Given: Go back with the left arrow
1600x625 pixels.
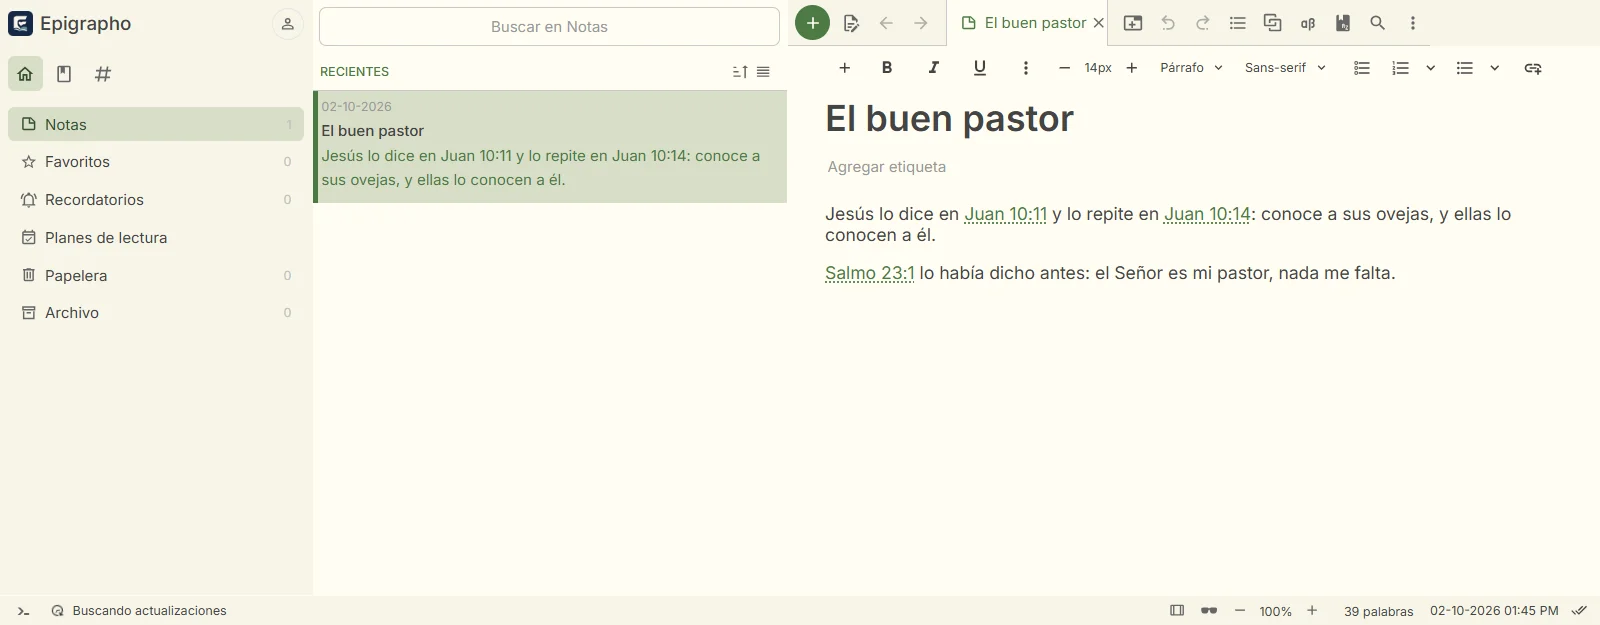Looking at the screenshot, I should click(x=886, y=23).
